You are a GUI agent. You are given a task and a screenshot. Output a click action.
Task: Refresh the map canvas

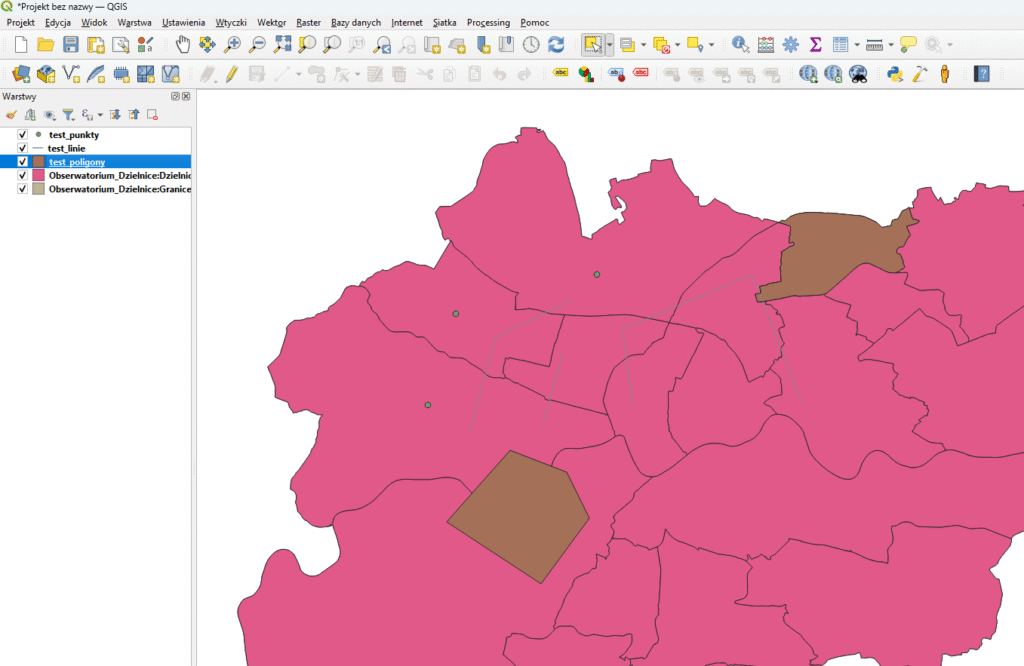coord(556,44)
